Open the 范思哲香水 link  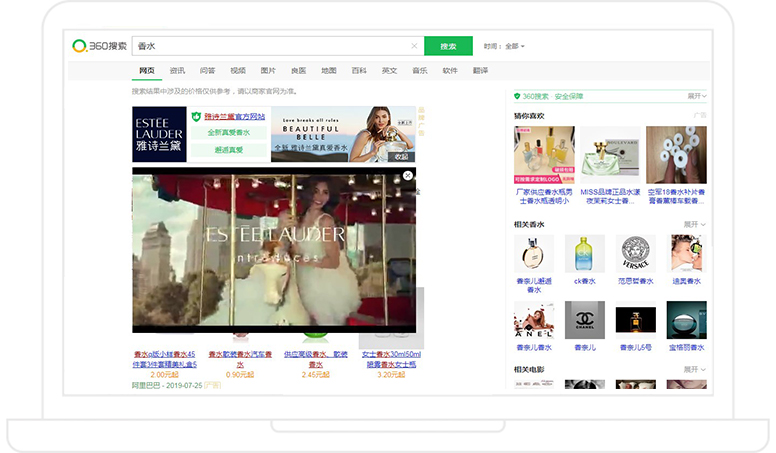click(635, 281)
